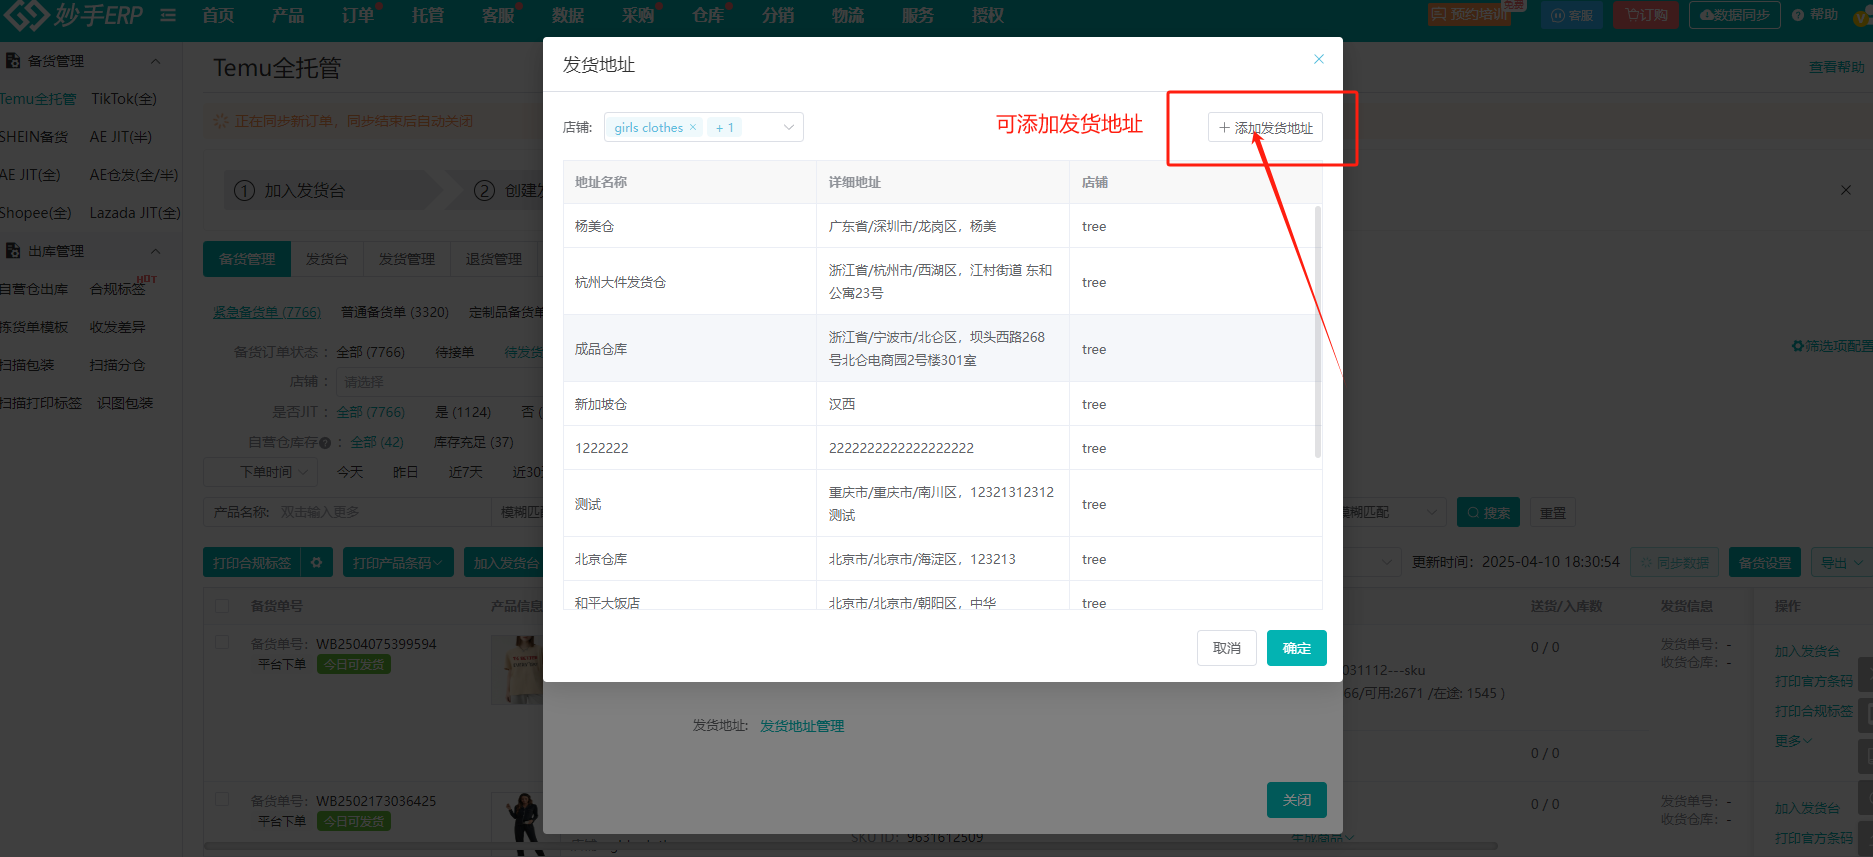Click the 添加发货地址 button
Image resolution: width=1873 pixels, height=857 pixels.
1265,127
